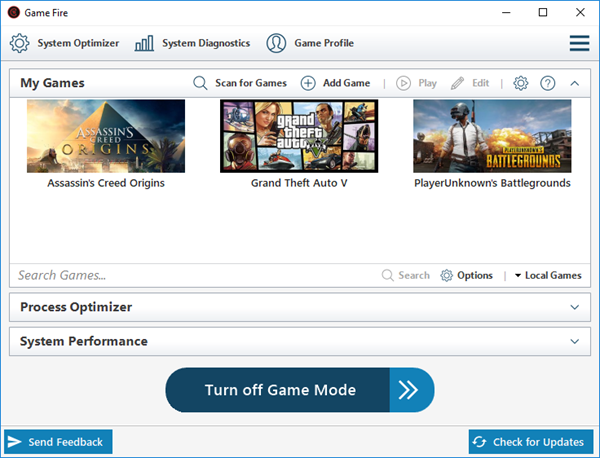Screen dimensions: 600x458
Task: Open Options next to search
Action: point(475,275)
